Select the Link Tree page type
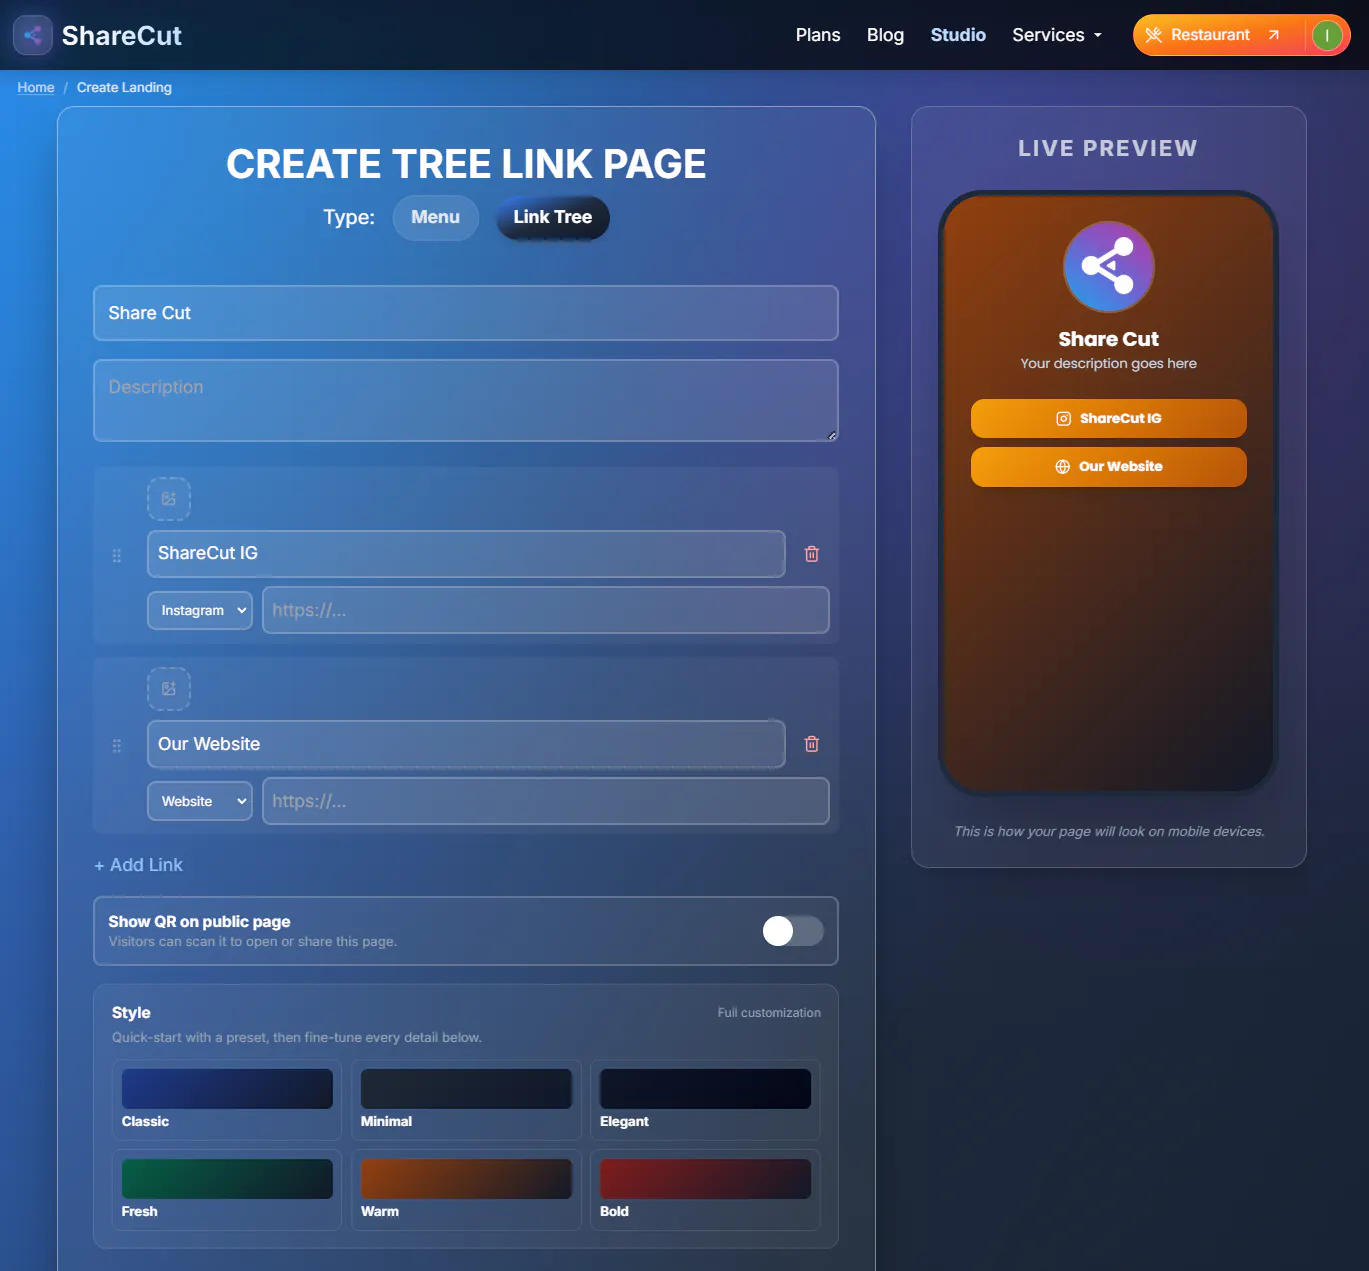The image size is (1369, 1271). point(553,218)
